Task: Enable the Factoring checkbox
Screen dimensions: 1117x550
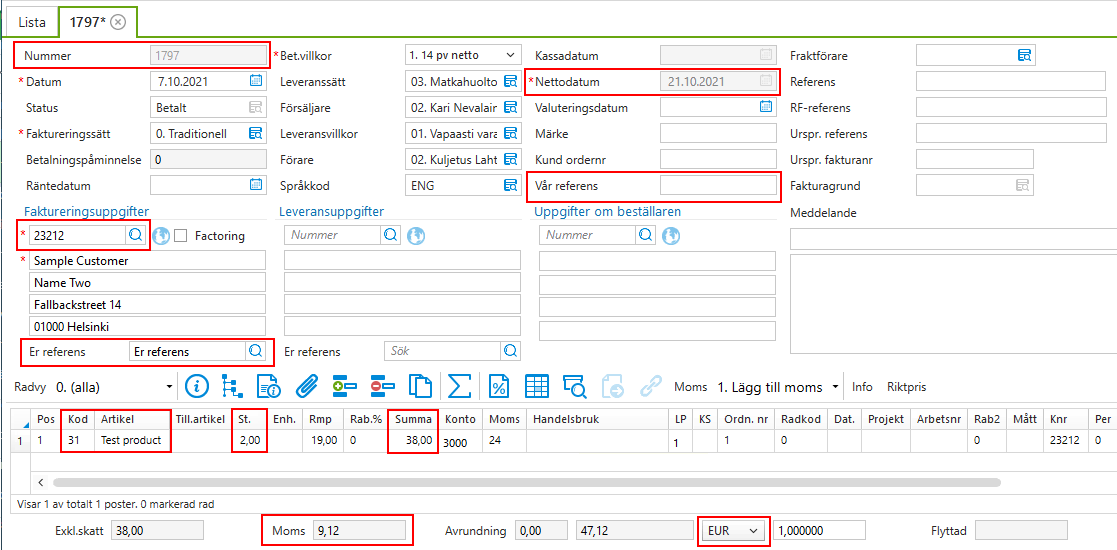Action: [181, 236]
